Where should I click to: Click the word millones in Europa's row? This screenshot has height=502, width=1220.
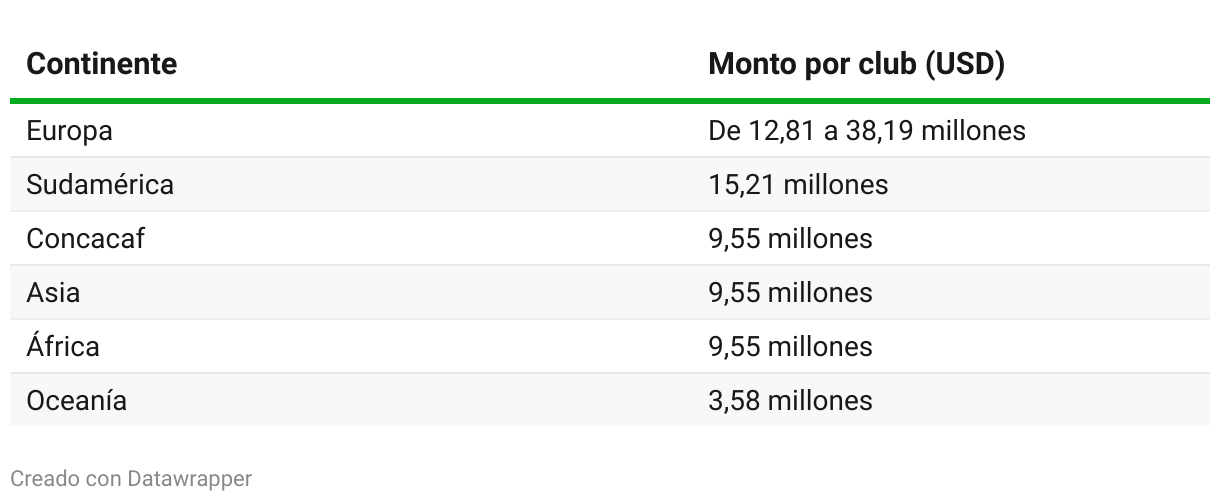(x=973, y=131)
